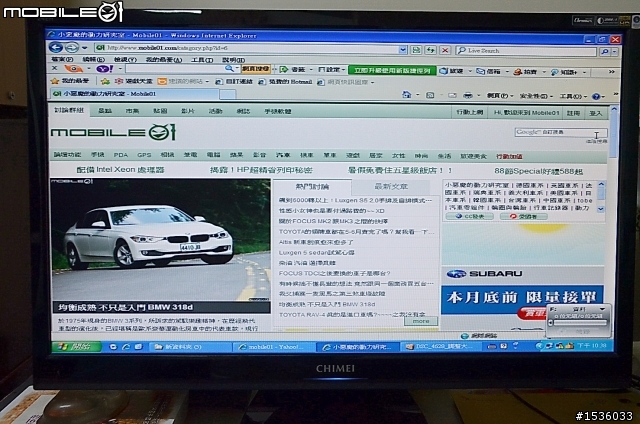Screen dimensions: 640x424
Task: Click the blue Help question mark icon
Action: click(x=596, y=97)
